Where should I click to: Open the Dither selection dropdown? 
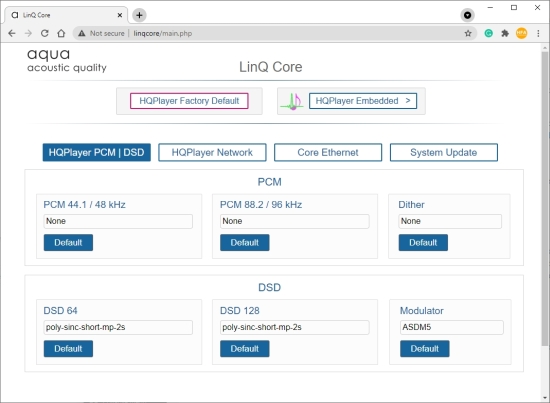450,221
